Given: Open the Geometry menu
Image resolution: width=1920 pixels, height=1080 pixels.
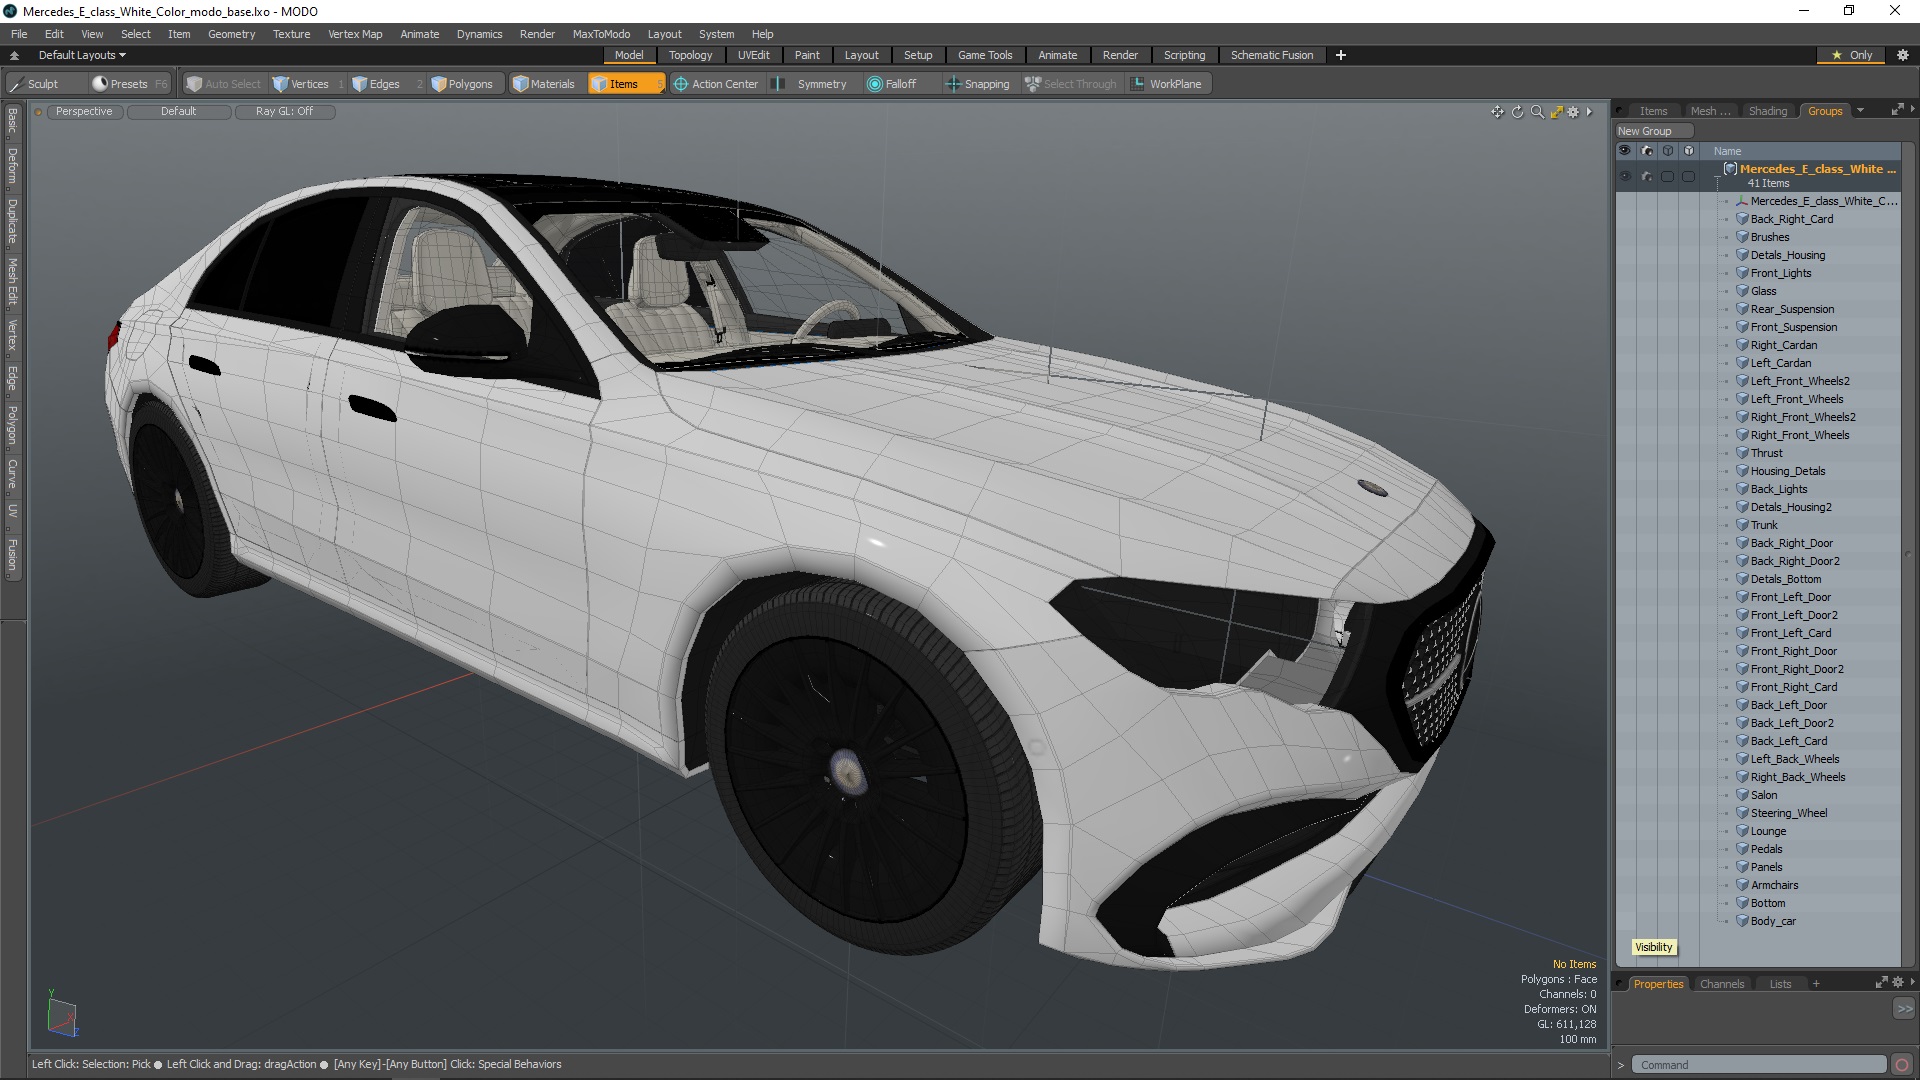Looking at the screenshot, I should click(x=231, y=34).
